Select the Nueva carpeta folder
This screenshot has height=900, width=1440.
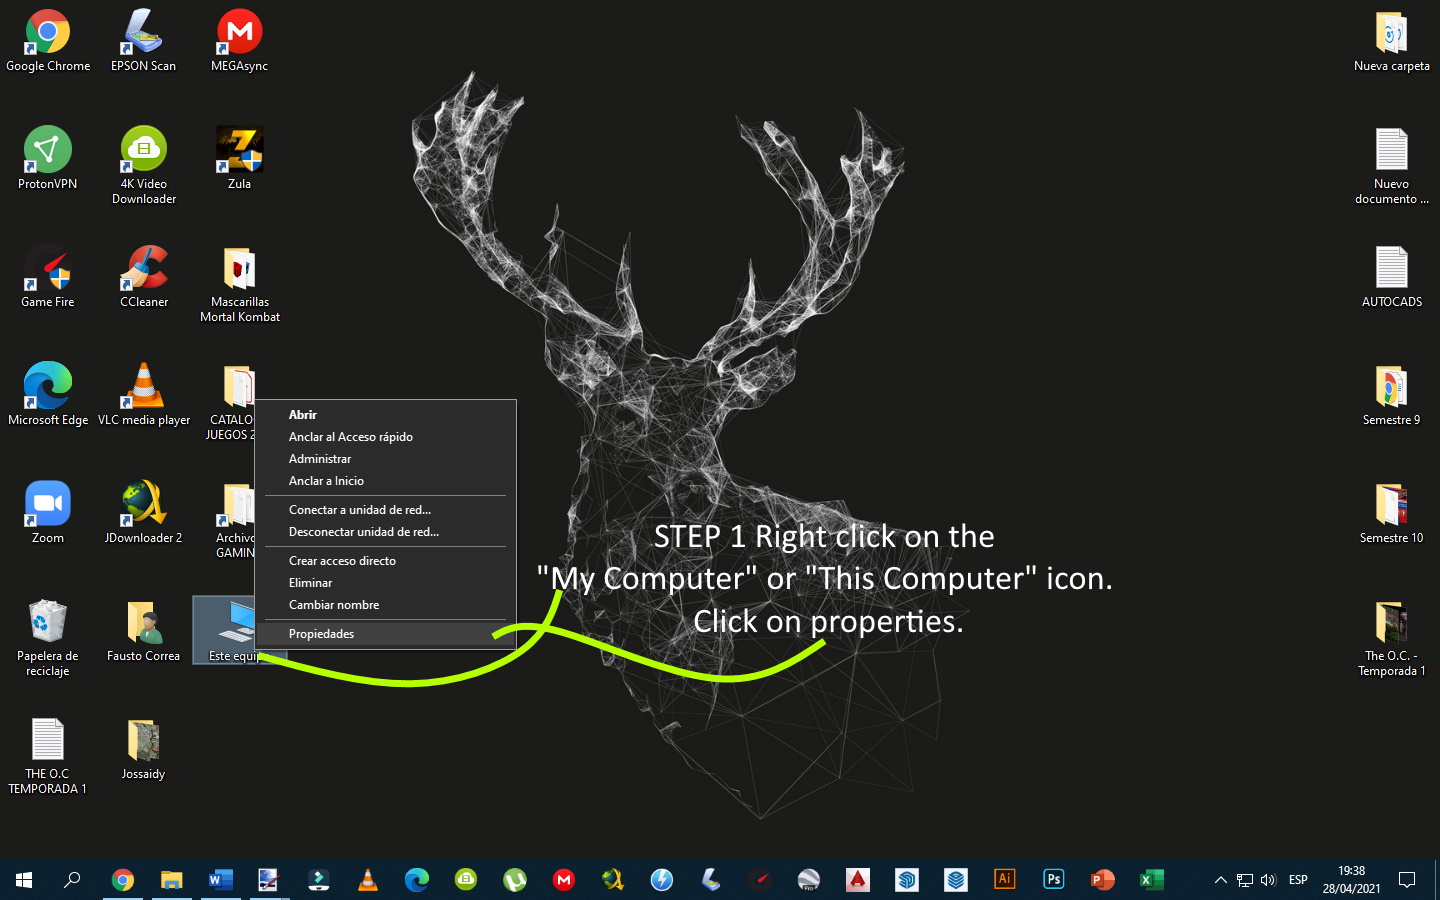tap(1392, 40)
